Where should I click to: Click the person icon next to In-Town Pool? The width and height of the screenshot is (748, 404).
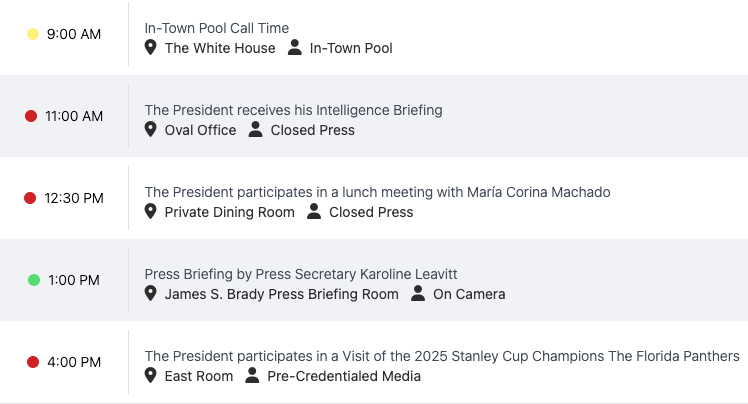coord(294,48)
